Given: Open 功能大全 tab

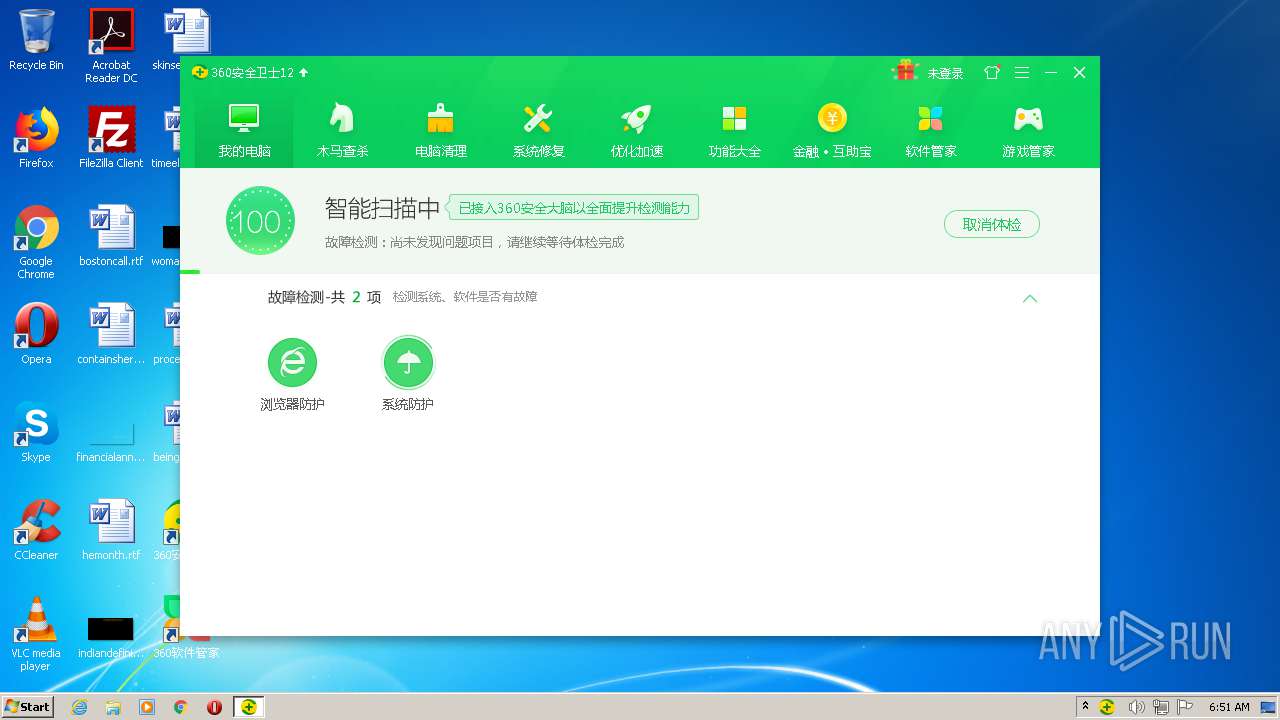Looking at the screenshot, I should click(734, 130).
